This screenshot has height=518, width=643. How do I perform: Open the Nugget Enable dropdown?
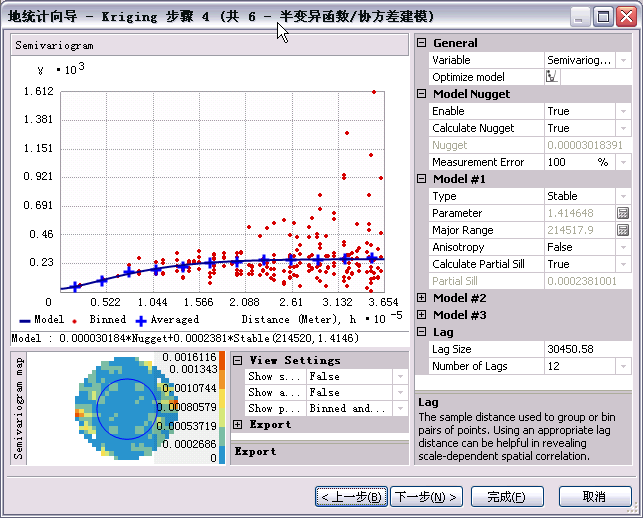pyautogui.click(x=623, y=111)
